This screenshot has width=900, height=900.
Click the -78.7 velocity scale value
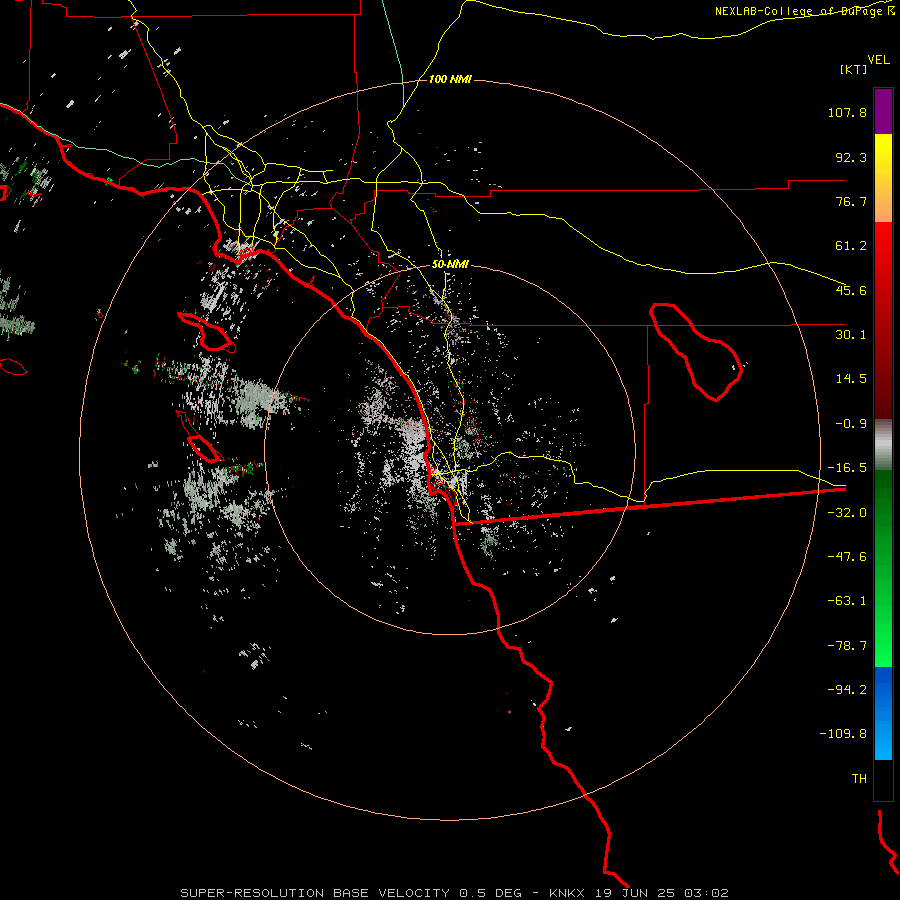click(x=847, y=646)
